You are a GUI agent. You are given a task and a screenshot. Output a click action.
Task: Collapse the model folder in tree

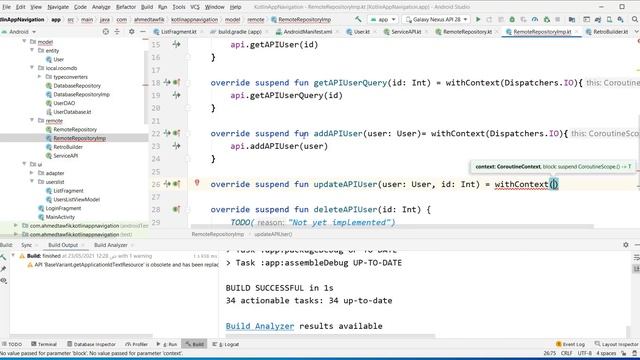24,42
